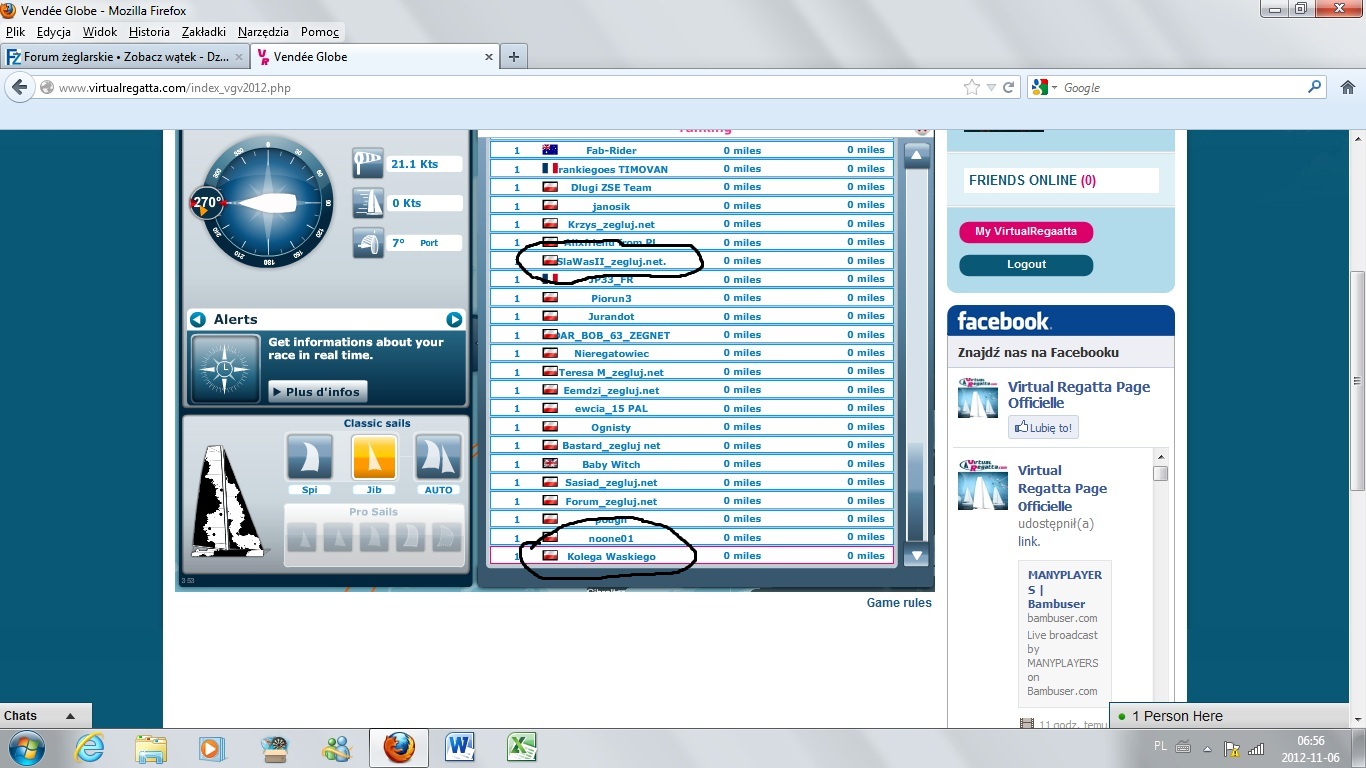Viewport: 1366px width, 768px height.
Task: Click the boat speed sailboat icon
Action: (368, 203)
